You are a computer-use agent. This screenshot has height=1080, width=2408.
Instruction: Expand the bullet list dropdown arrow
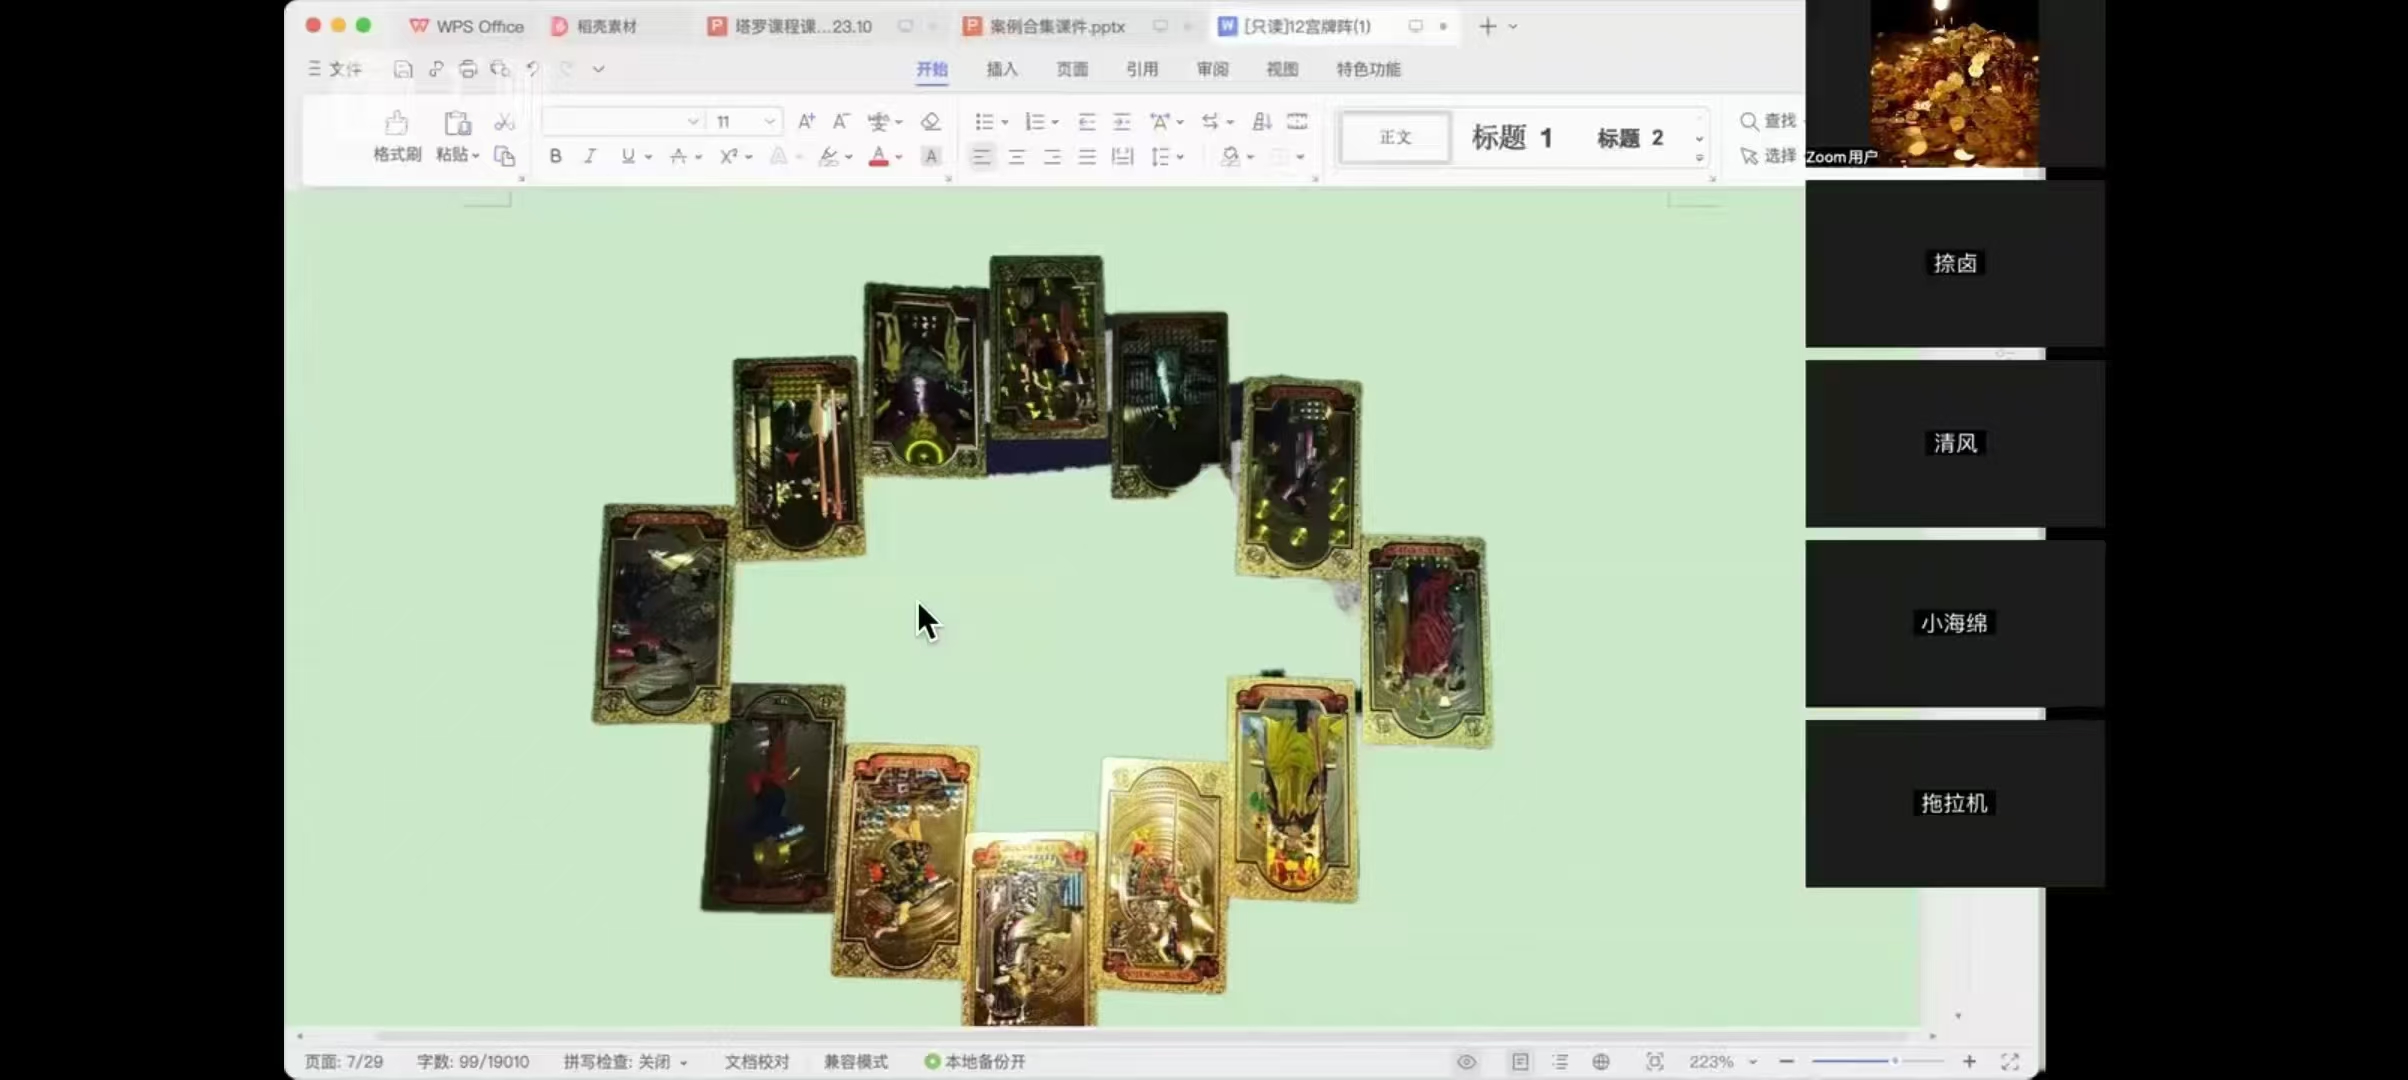point(1005,122)
